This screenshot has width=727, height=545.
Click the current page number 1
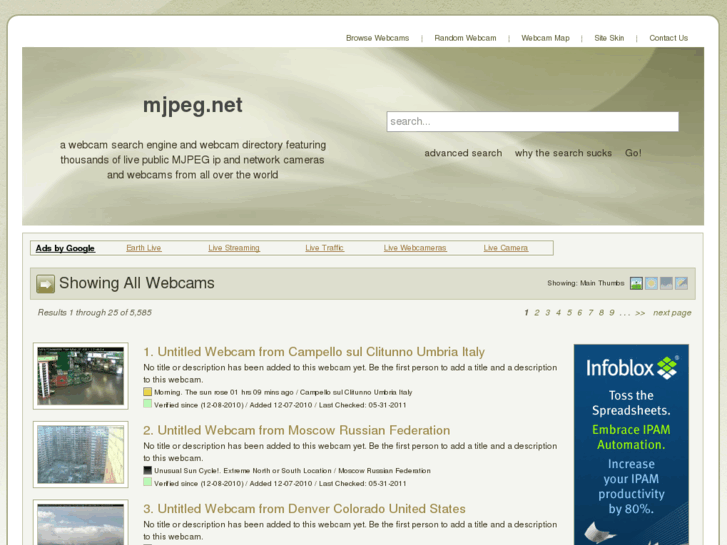(526, 313)
